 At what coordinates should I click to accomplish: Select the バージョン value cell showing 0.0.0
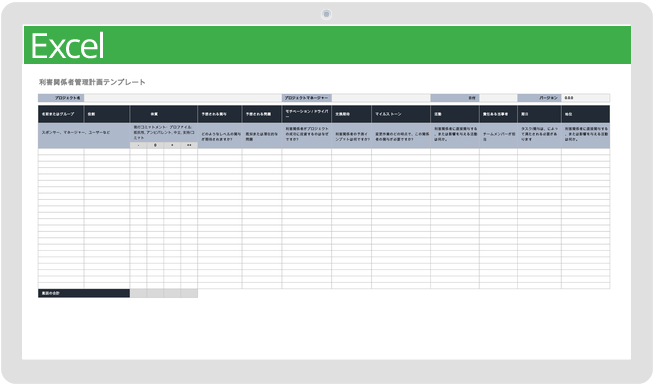(x=585, y=98)
